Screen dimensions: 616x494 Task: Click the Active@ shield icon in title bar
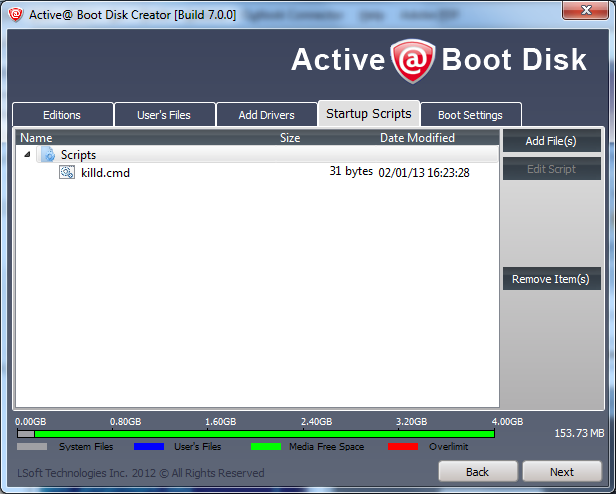(16, 15)
